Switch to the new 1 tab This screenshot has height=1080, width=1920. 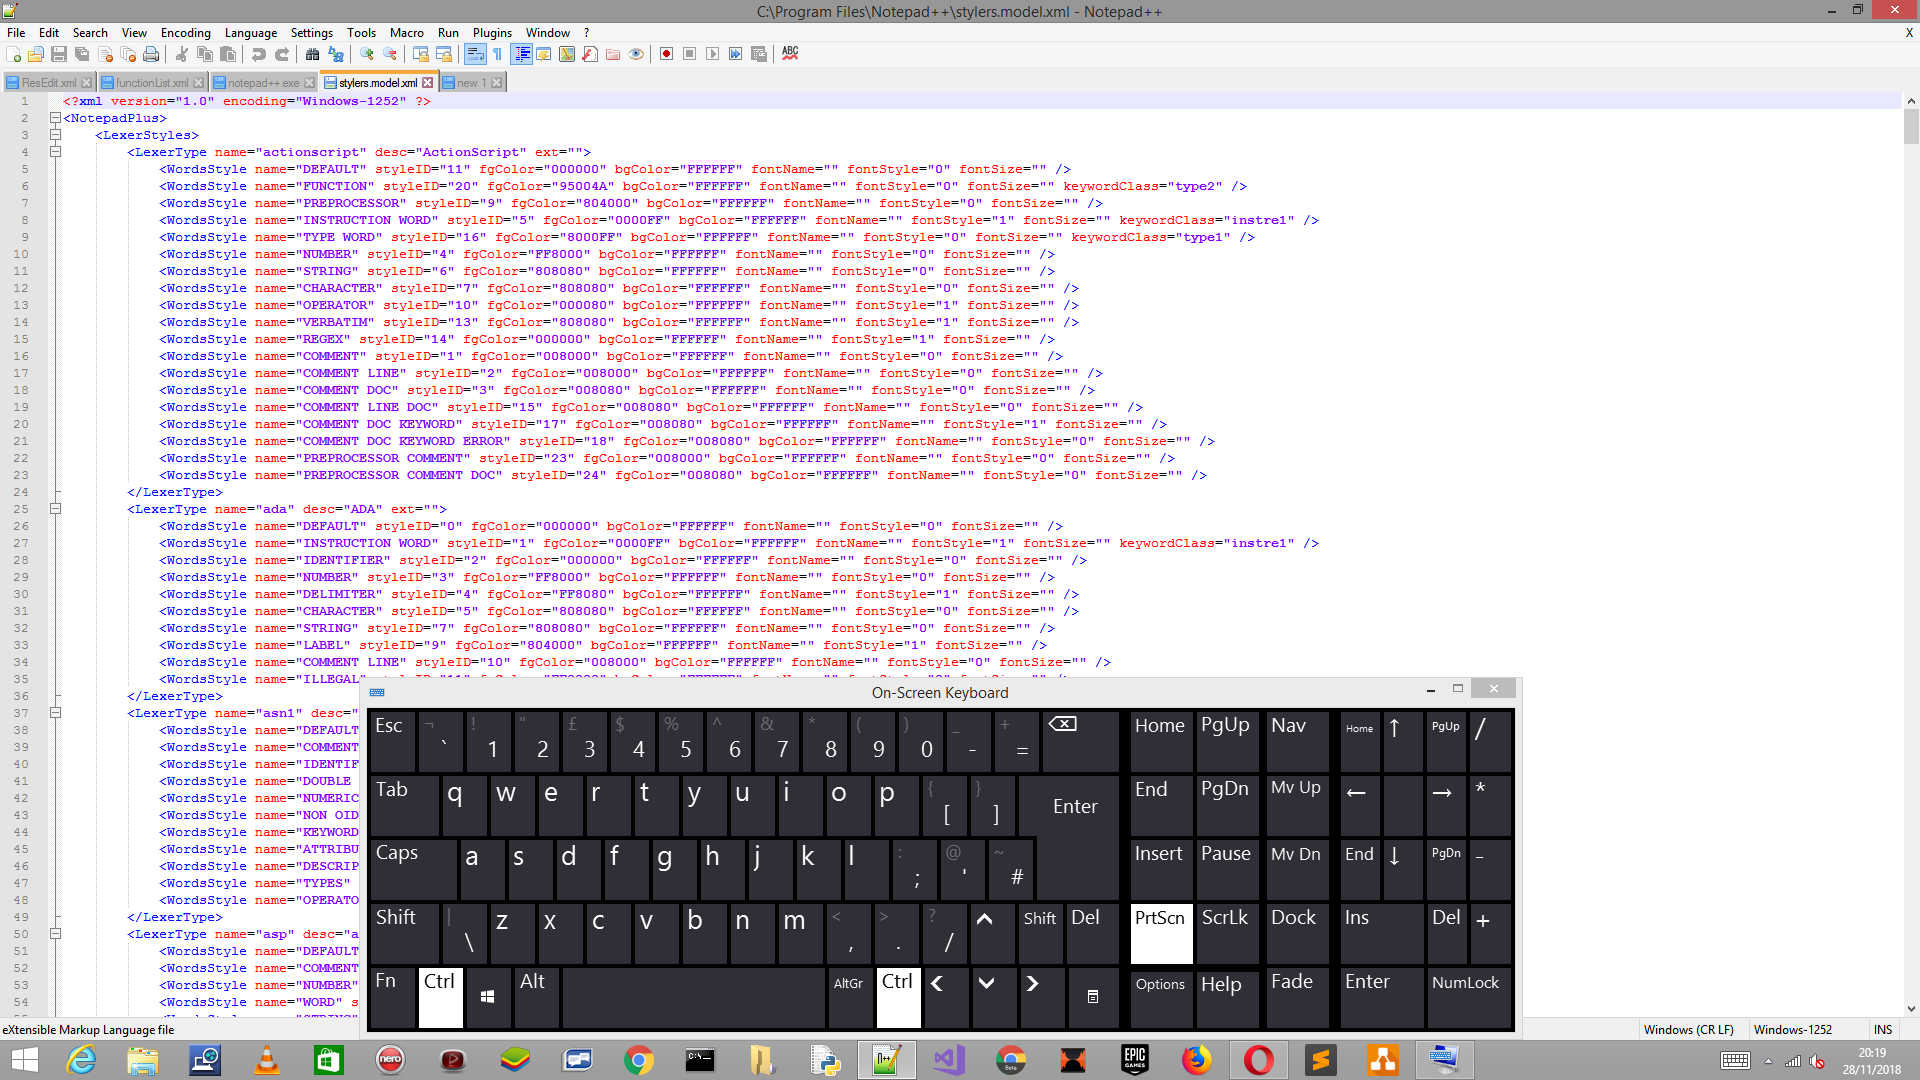coord(471,83)
